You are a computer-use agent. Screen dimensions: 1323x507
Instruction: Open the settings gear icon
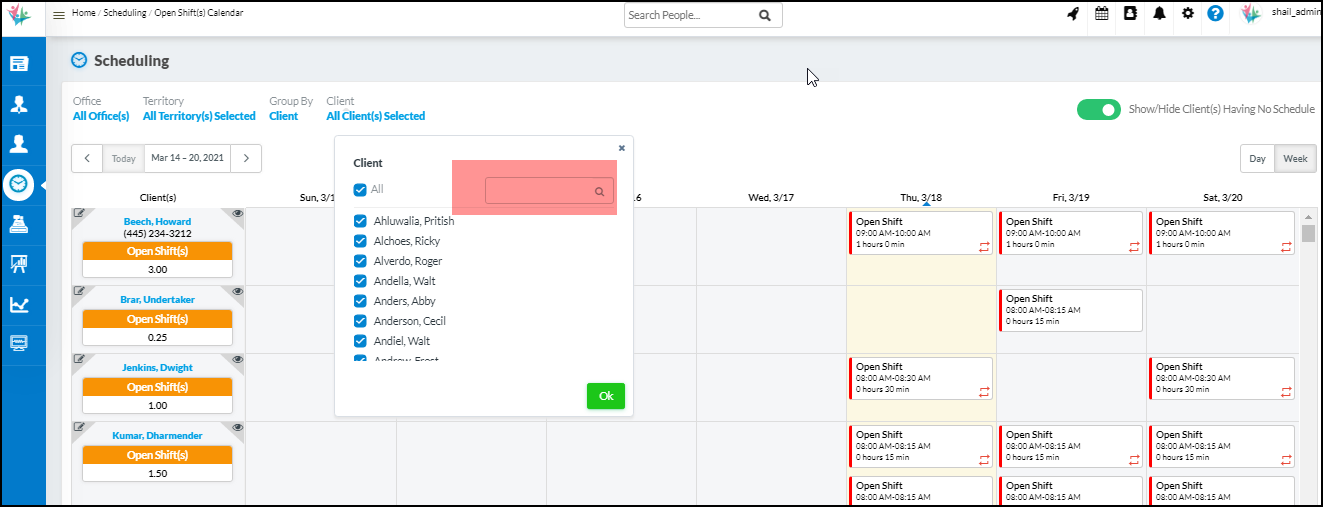[1187, 15]
